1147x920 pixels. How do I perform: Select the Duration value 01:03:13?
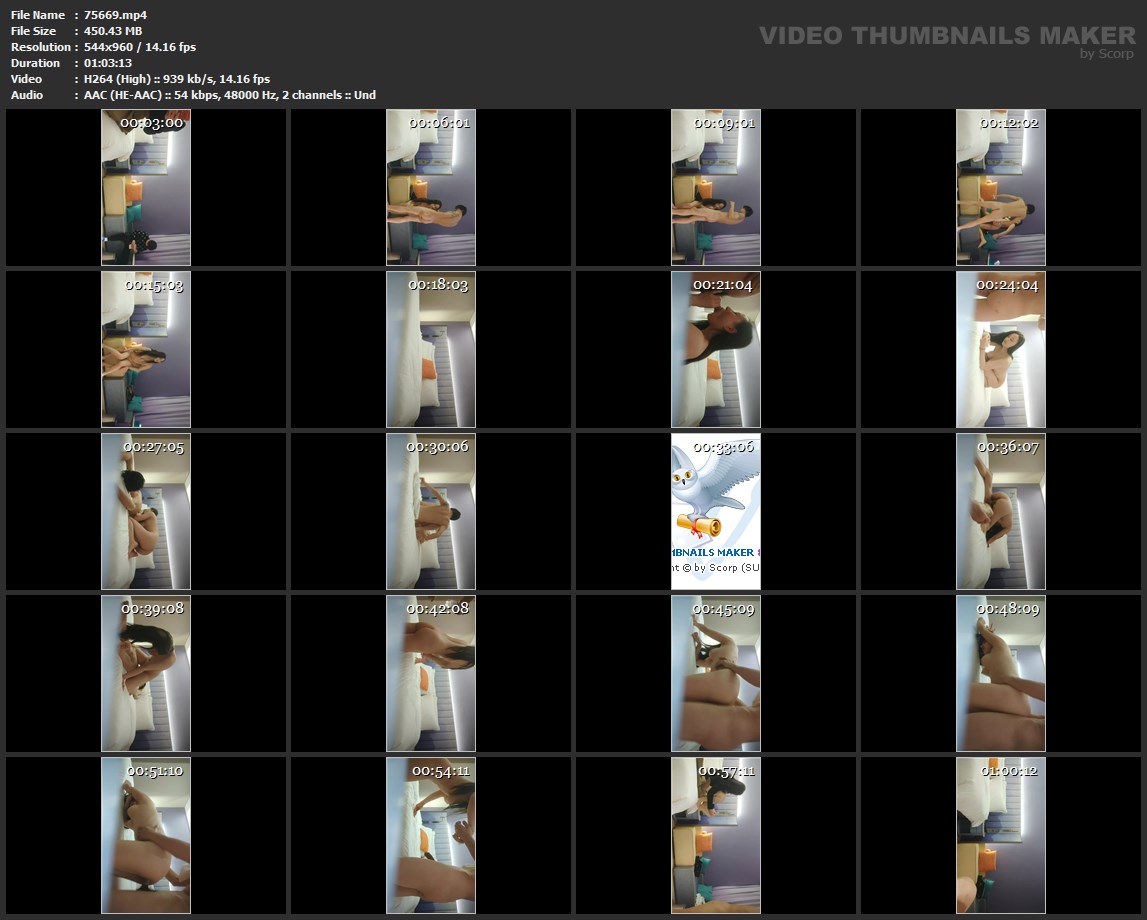coord(108,63)
